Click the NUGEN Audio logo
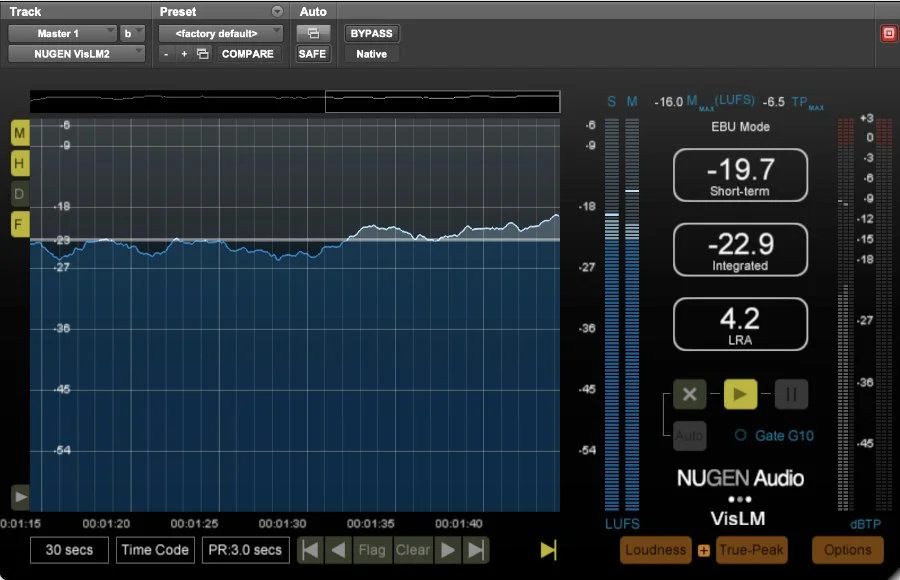900x580 pixels. click(x=740, y=478)
